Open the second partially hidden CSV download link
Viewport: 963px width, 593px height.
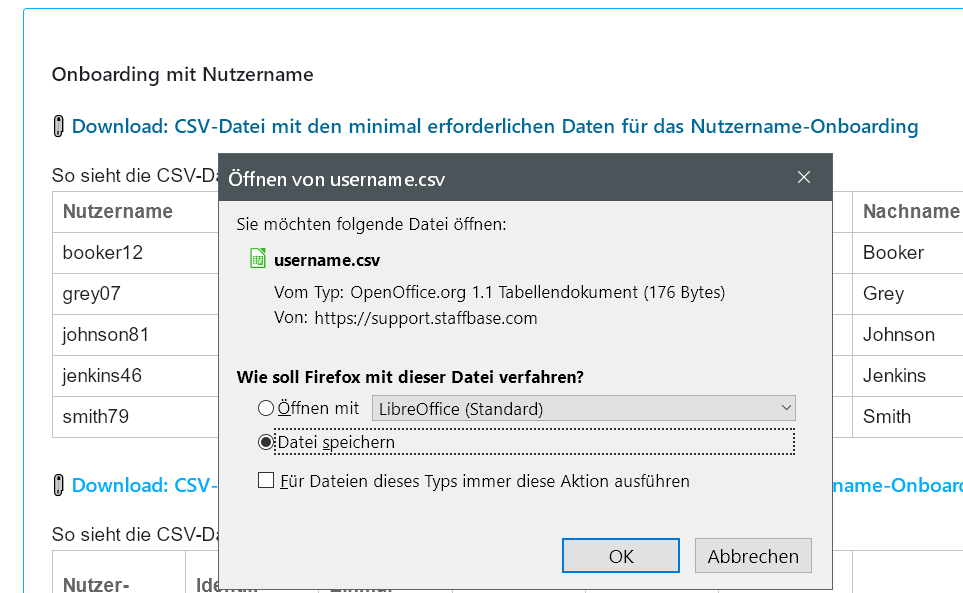tap(144, 485)
